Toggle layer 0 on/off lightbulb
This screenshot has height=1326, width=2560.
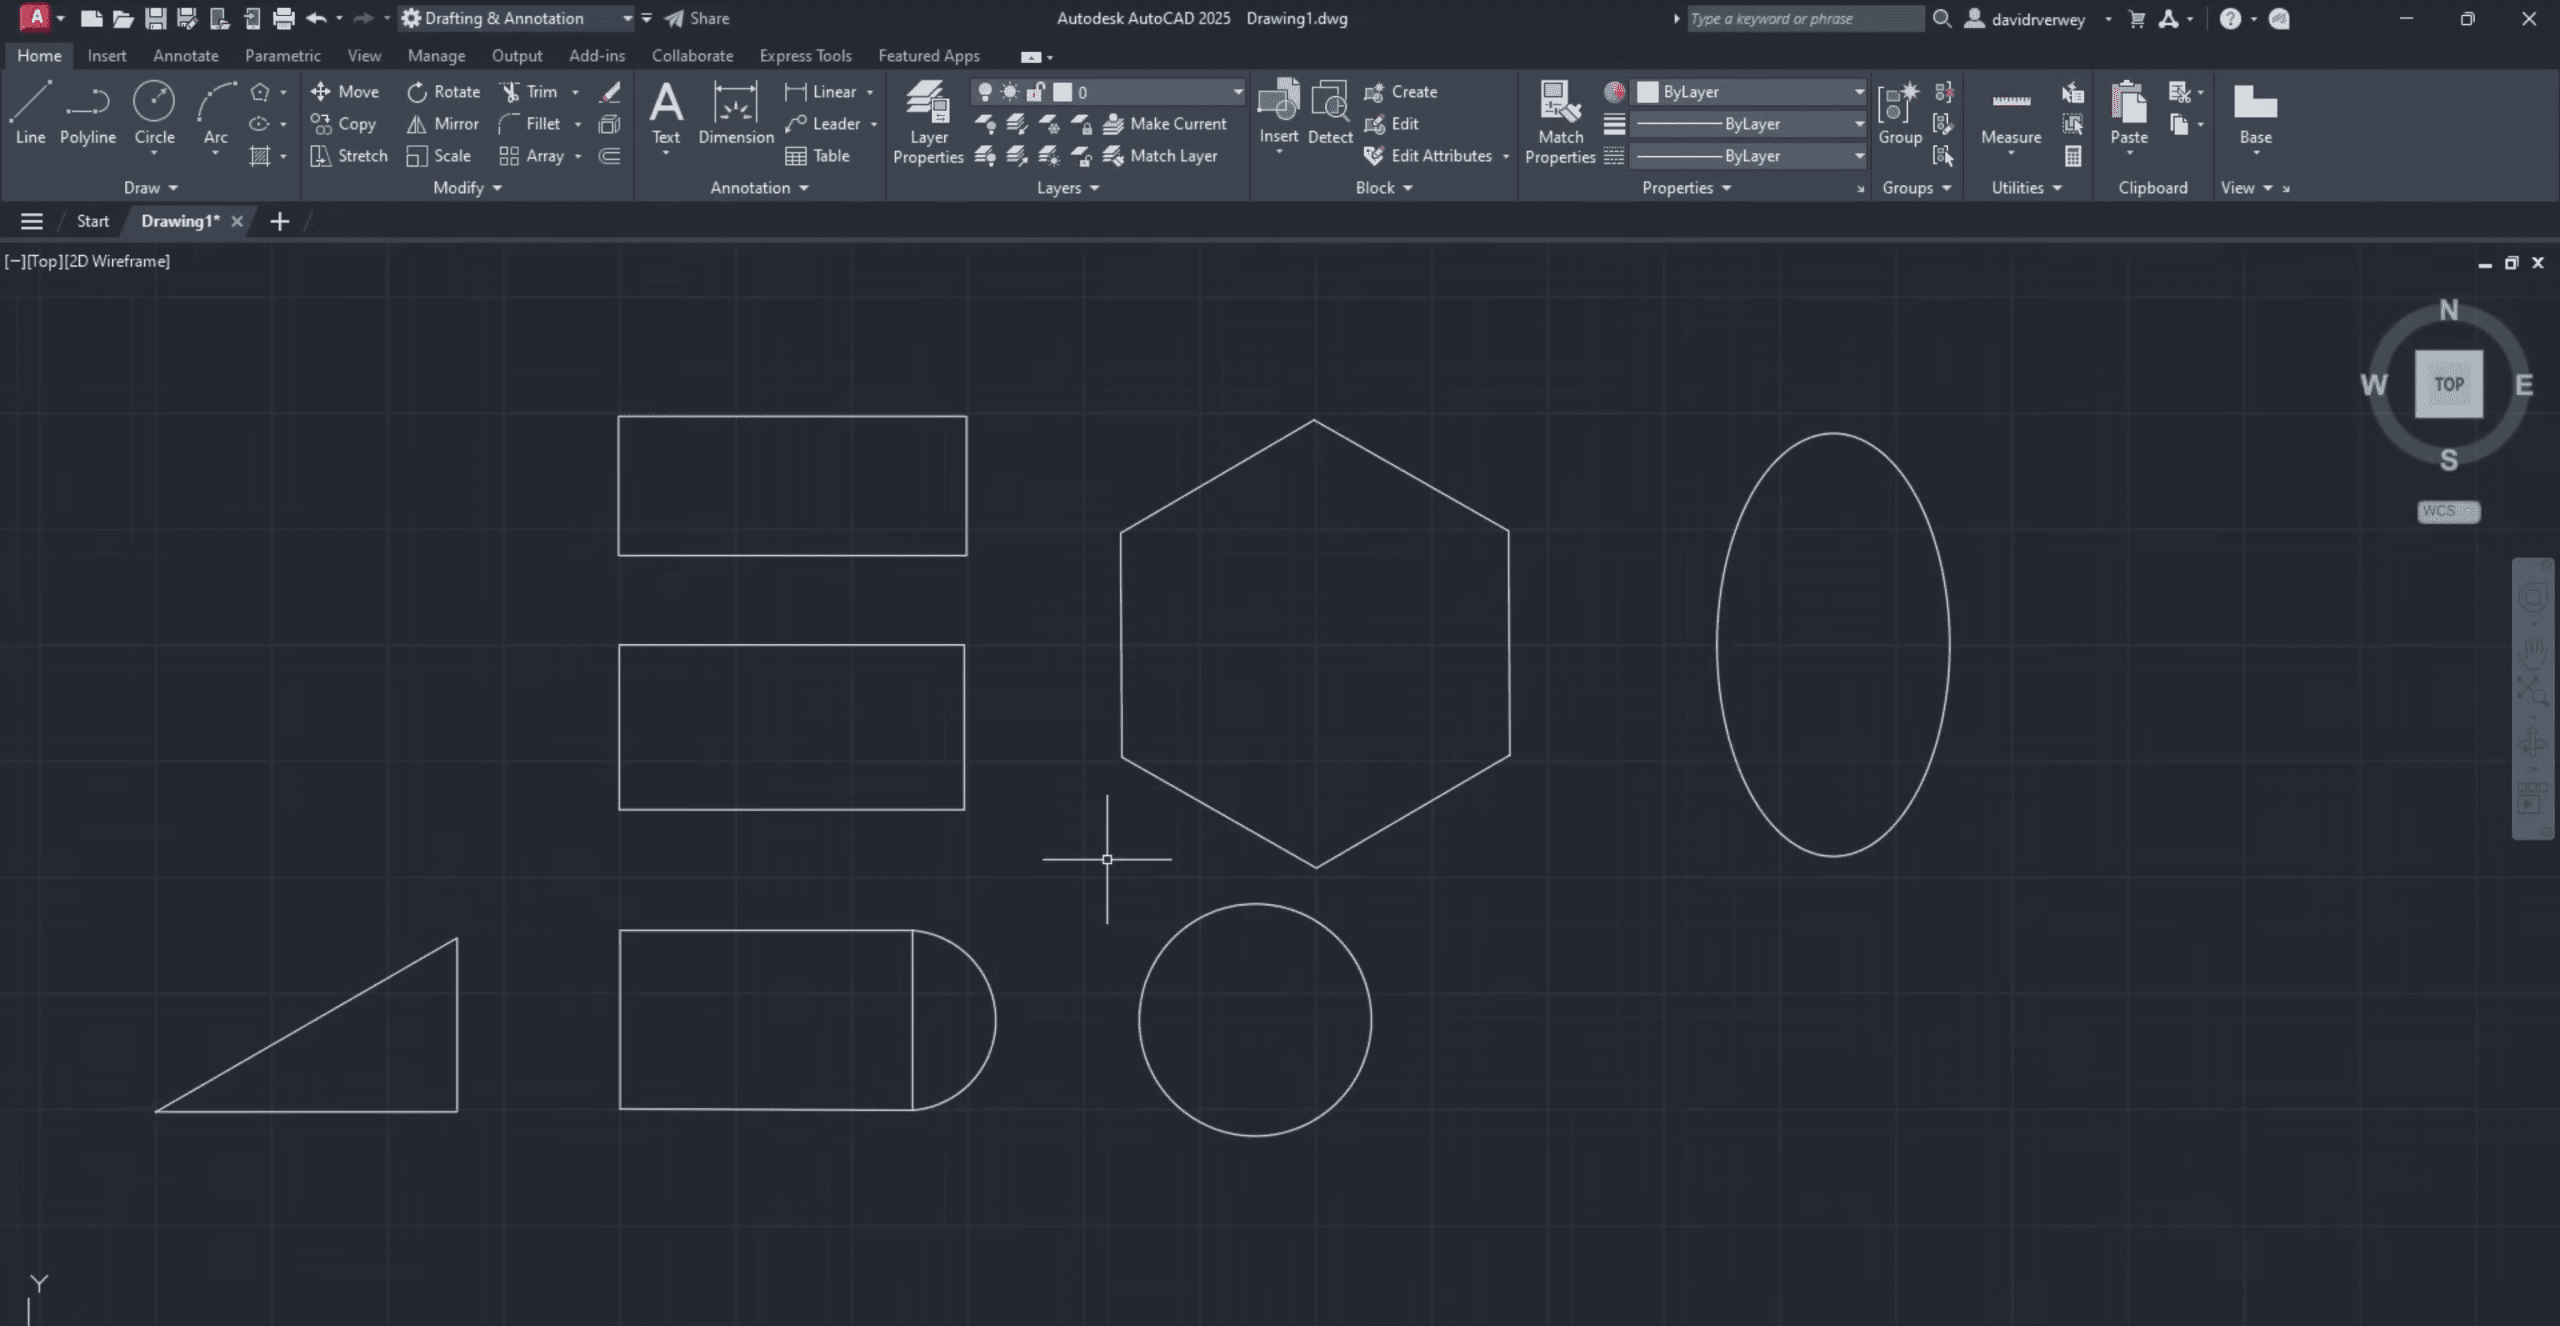pyautogui.click(x=985, y=92)
